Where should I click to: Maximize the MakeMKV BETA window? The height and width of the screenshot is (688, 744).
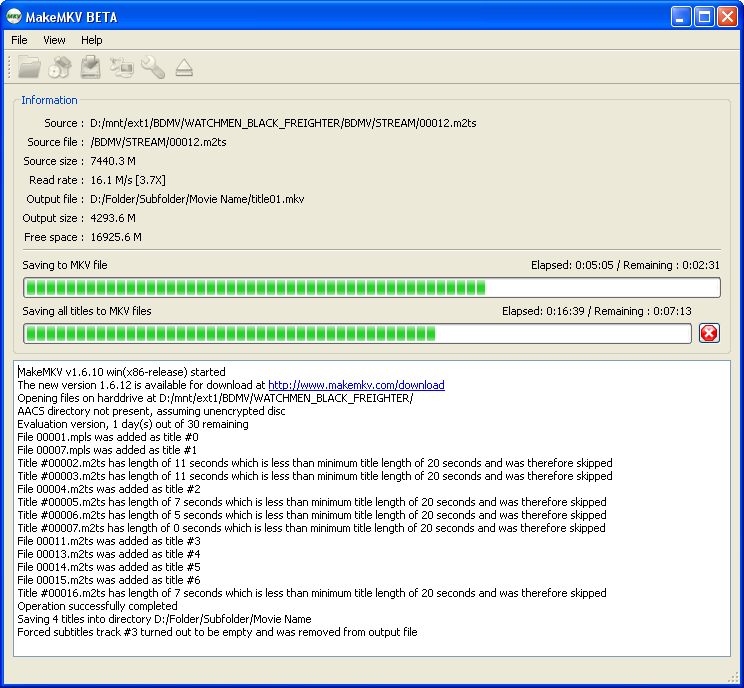704,17
